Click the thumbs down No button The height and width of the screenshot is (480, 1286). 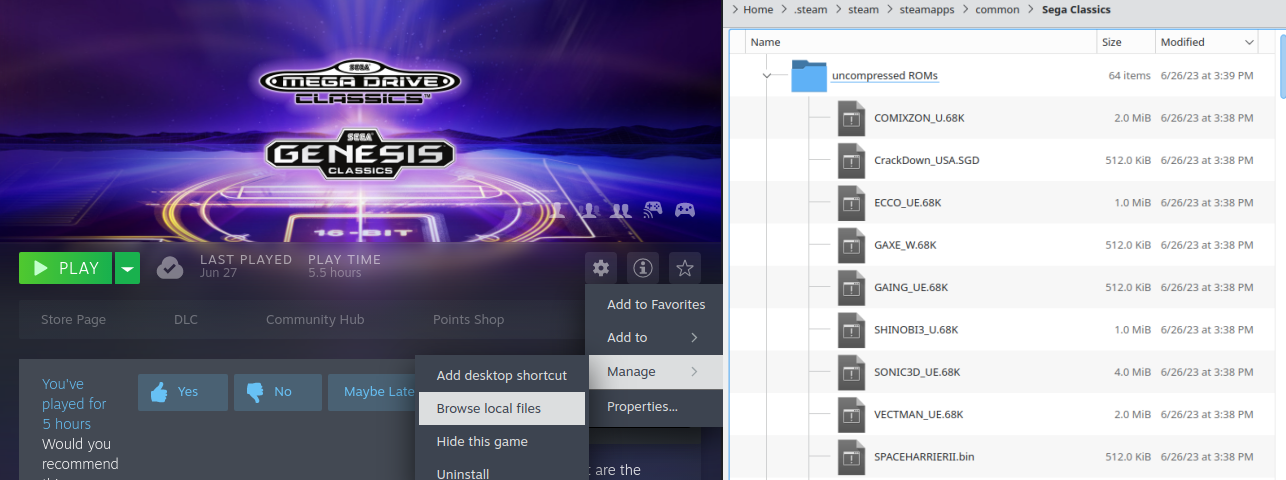(277, 392)
